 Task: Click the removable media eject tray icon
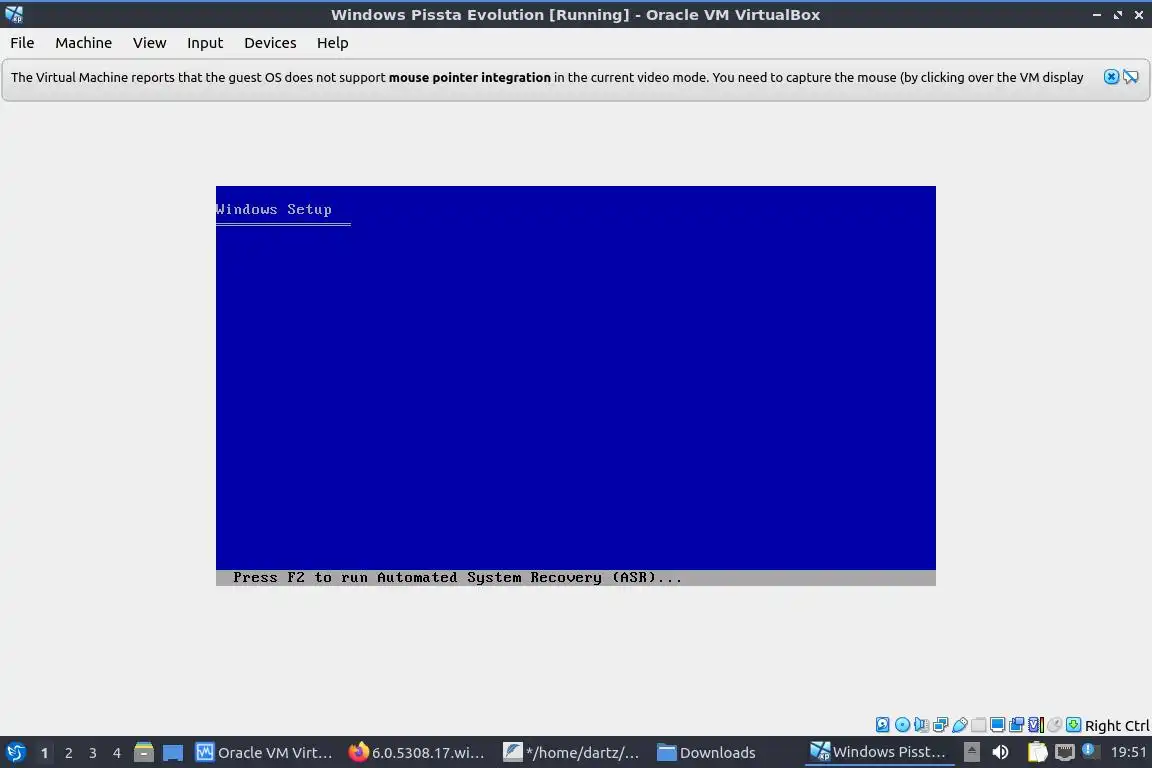coord(971,752)
